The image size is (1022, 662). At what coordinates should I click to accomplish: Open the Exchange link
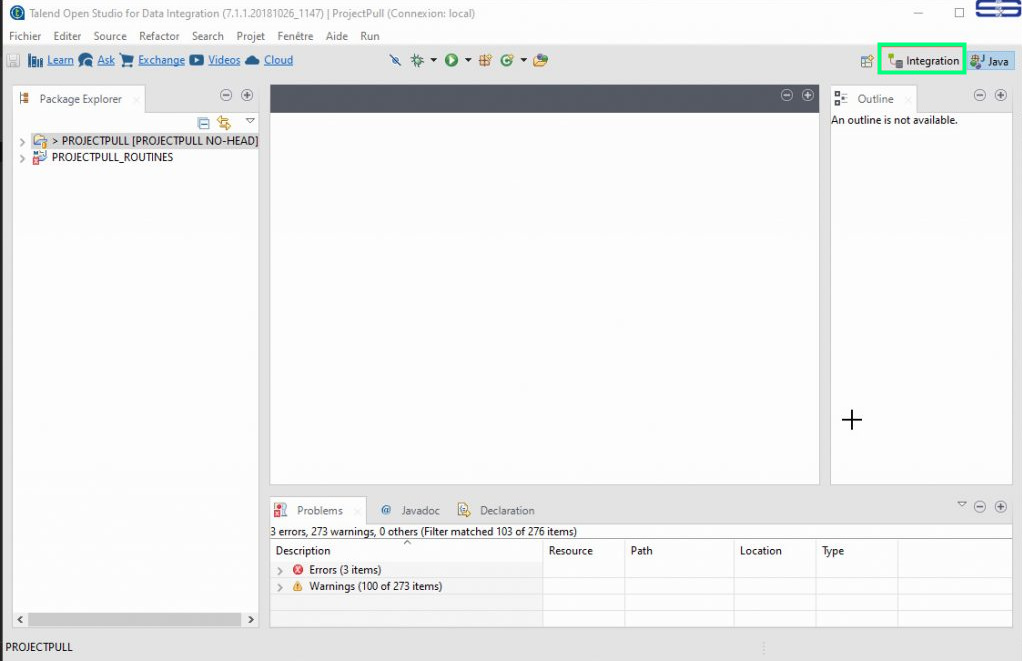(161, 61)
